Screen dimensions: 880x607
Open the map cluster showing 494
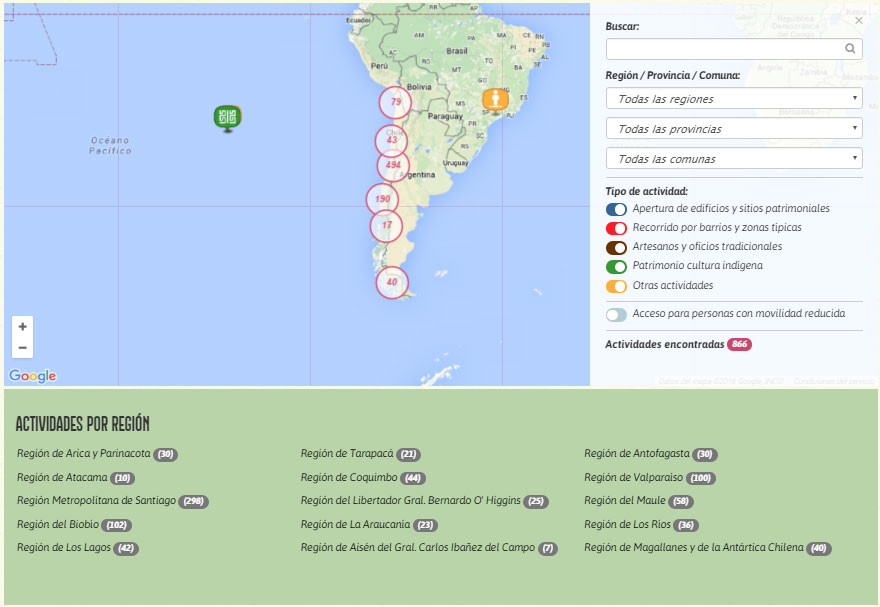point(393,165)
